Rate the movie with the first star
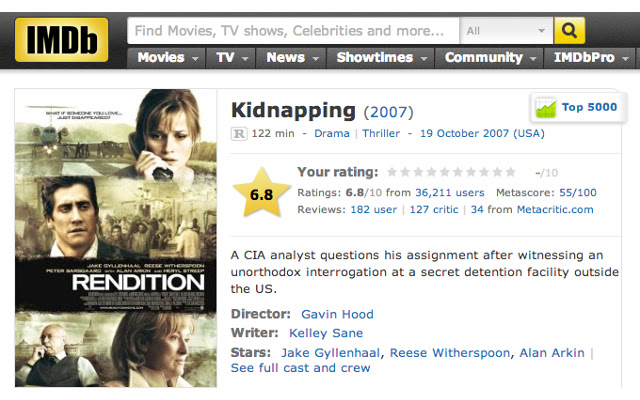The height and width of the screenshot is (400, 640). point(392,172)
